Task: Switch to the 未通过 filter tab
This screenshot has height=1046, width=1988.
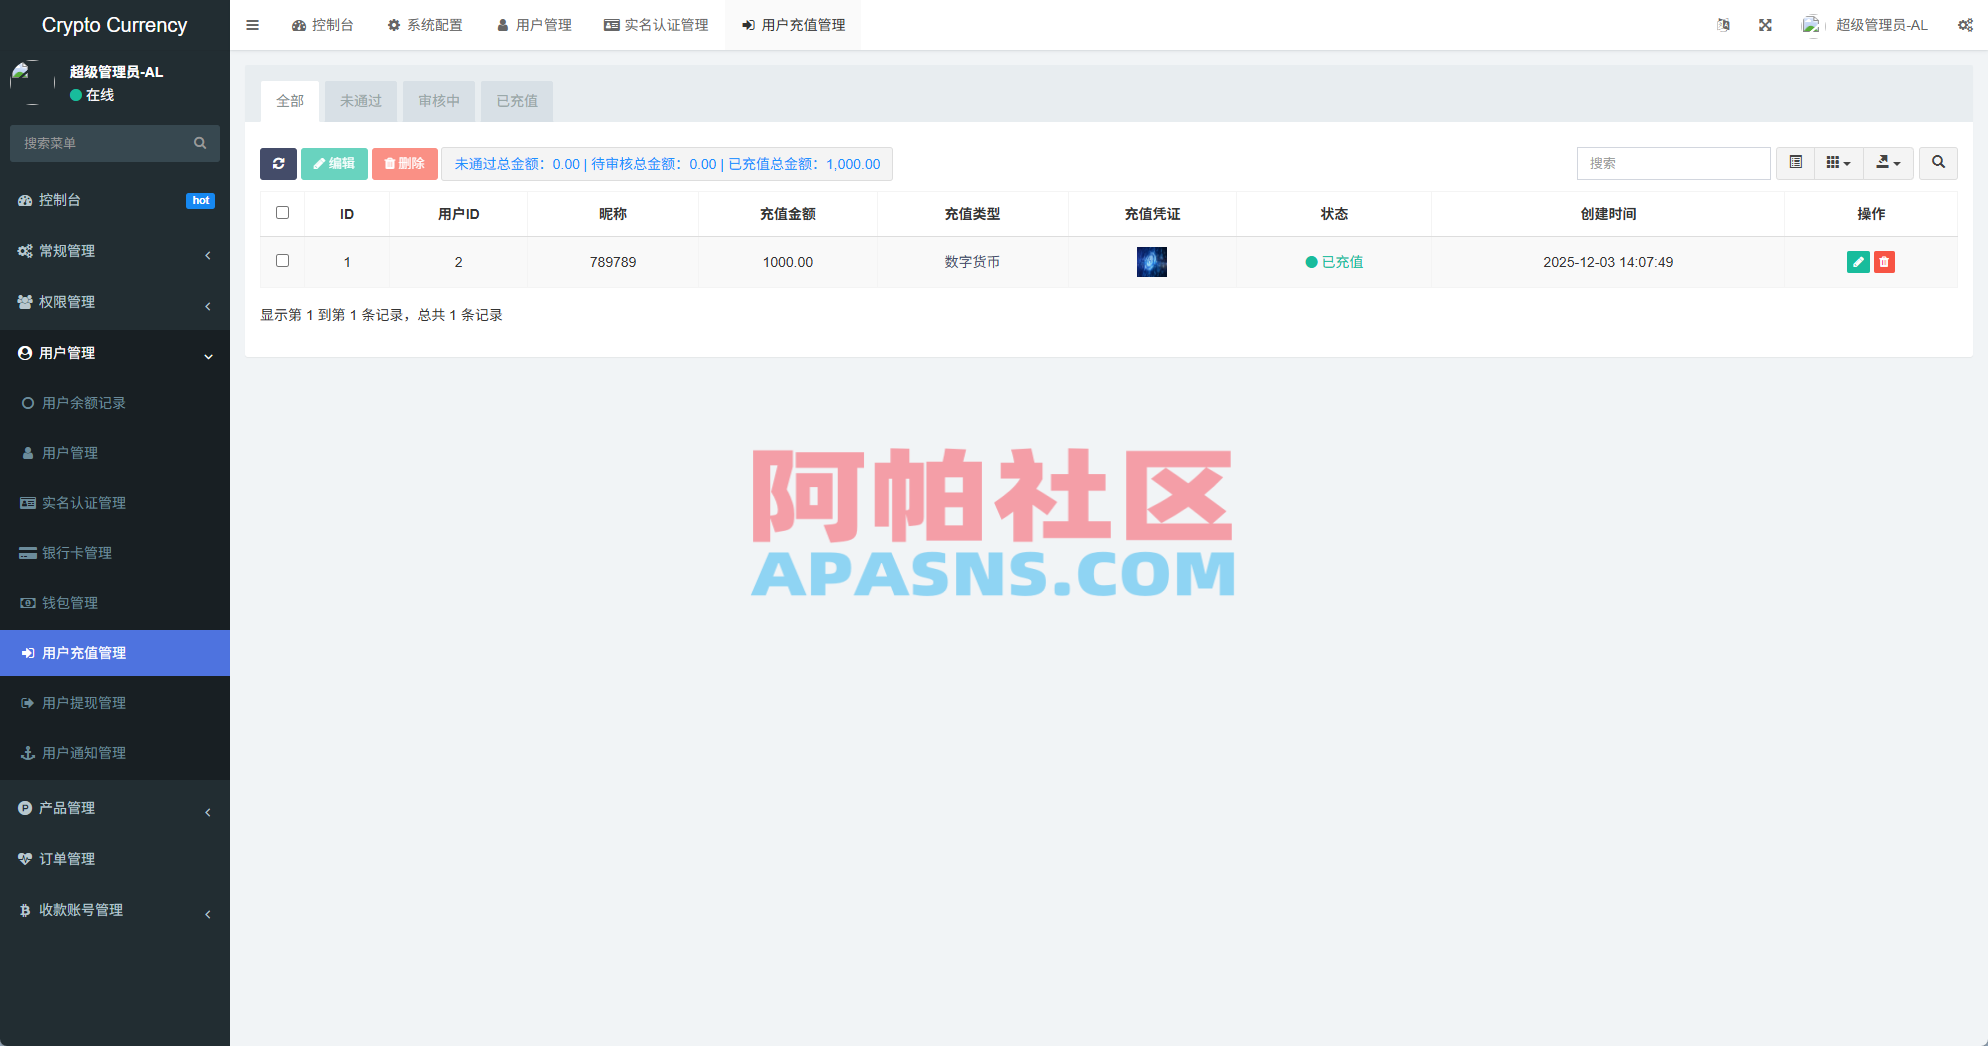Action: click(x=361, y=101)
